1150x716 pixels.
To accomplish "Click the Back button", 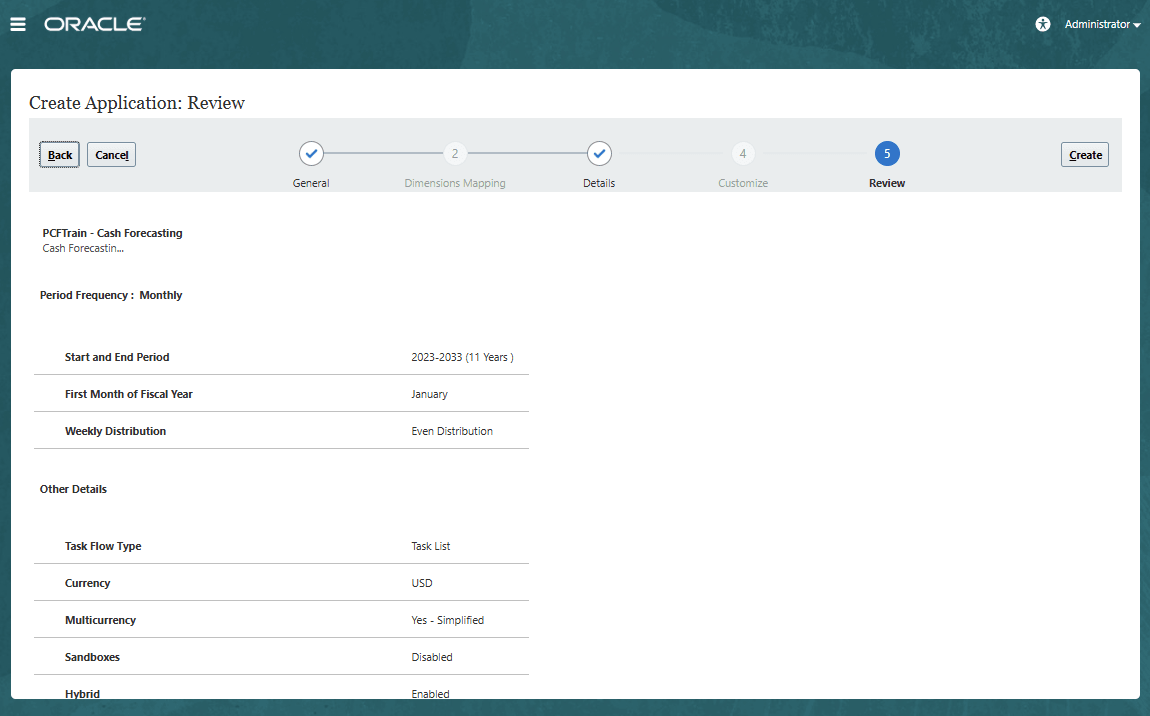I will [59, 155].
